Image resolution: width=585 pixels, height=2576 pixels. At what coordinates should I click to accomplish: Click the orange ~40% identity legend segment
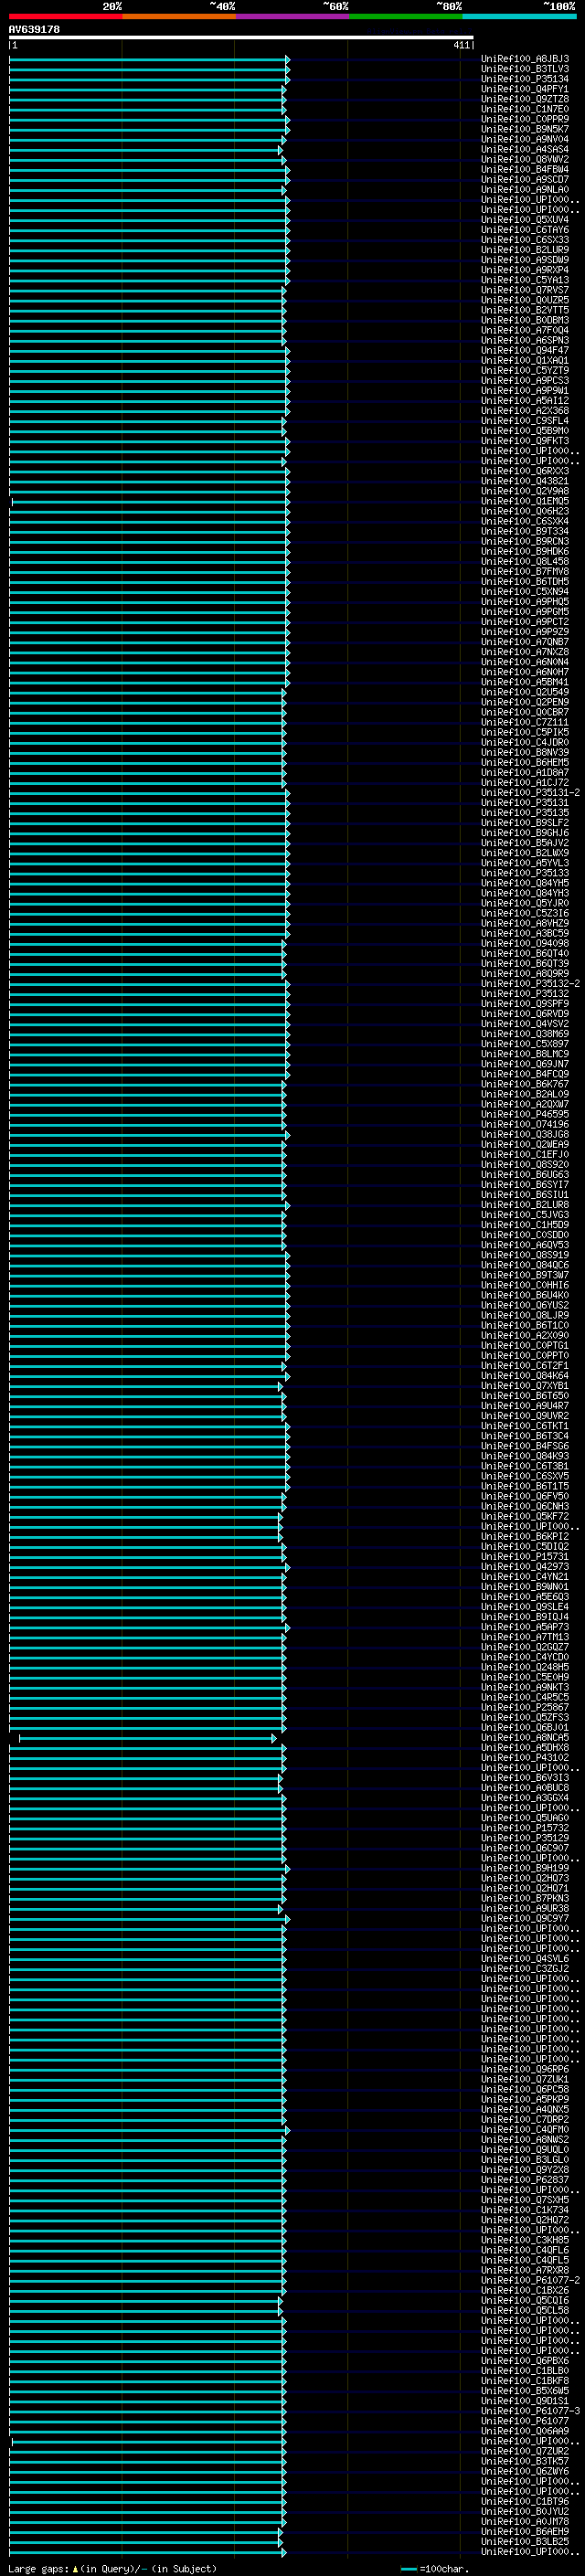pyautogui.click(x=179, y=16)
